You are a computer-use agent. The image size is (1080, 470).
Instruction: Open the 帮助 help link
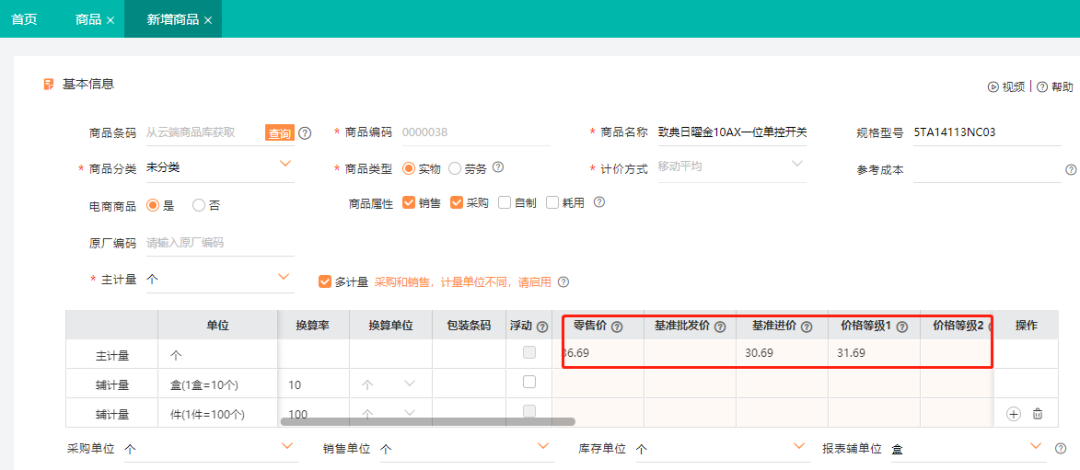[1055, 87]
